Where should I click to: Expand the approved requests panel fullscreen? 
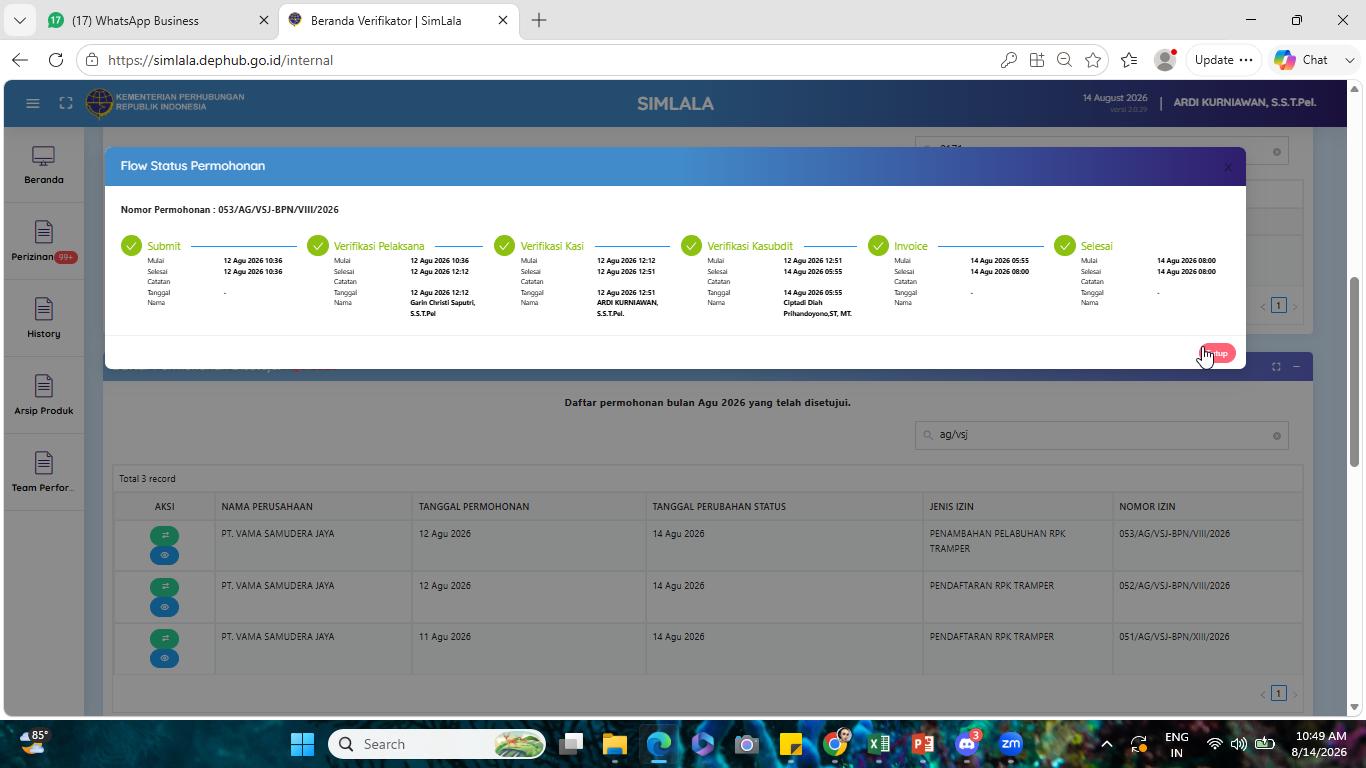[x=1276, y=367]
